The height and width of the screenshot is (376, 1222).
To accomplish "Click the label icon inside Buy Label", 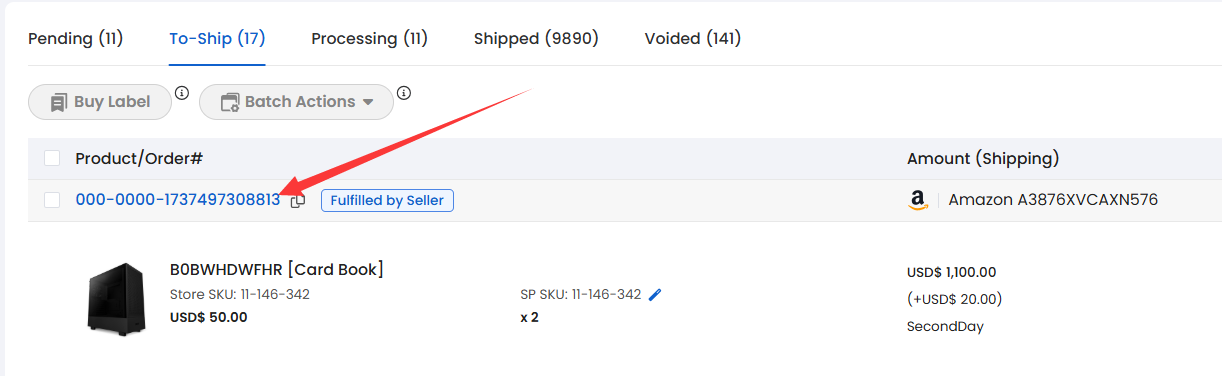I will [57, 102].
